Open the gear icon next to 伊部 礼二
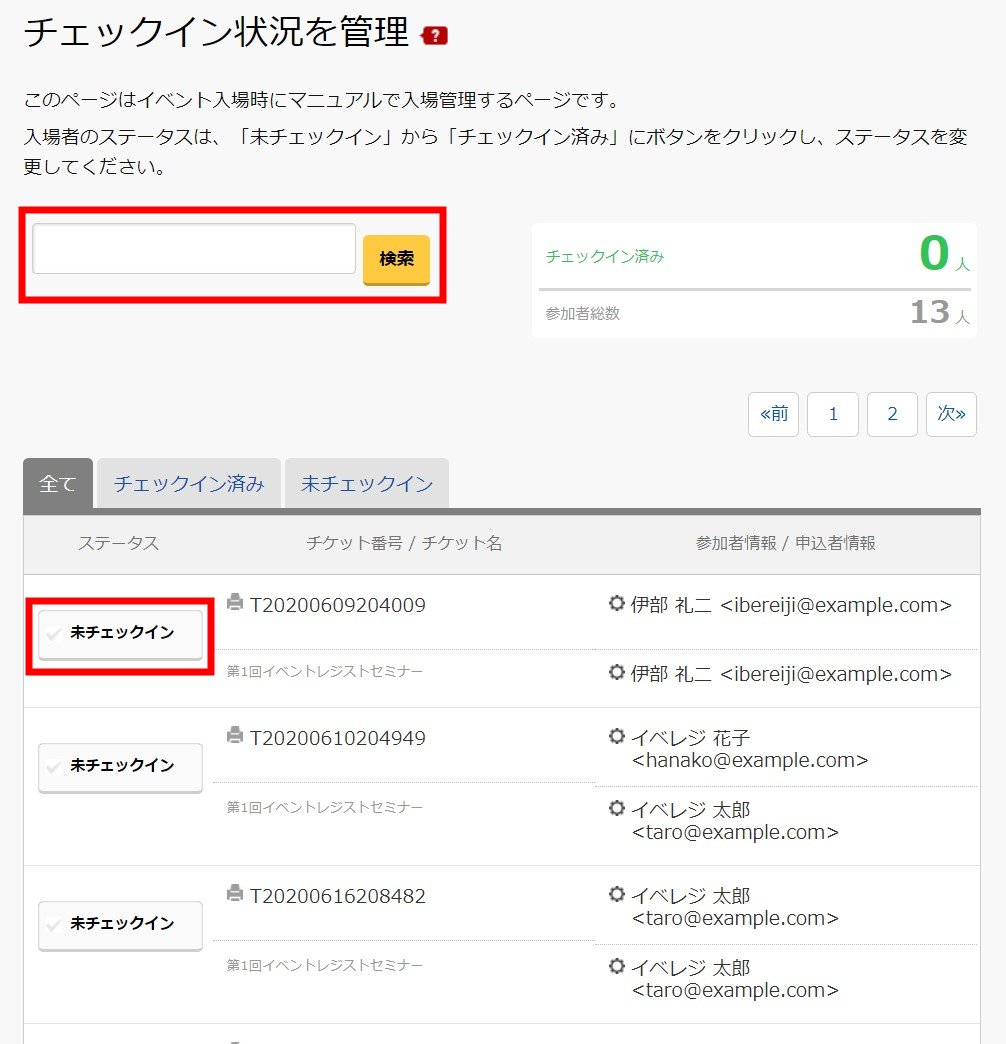 (615, 604)
